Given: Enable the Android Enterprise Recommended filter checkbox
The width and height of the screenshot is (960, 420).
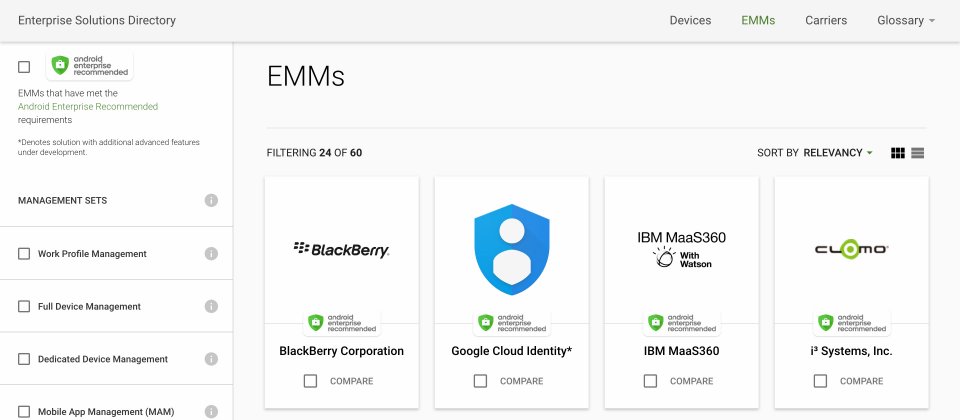Looking at the screenshot, I should (24, 67).
